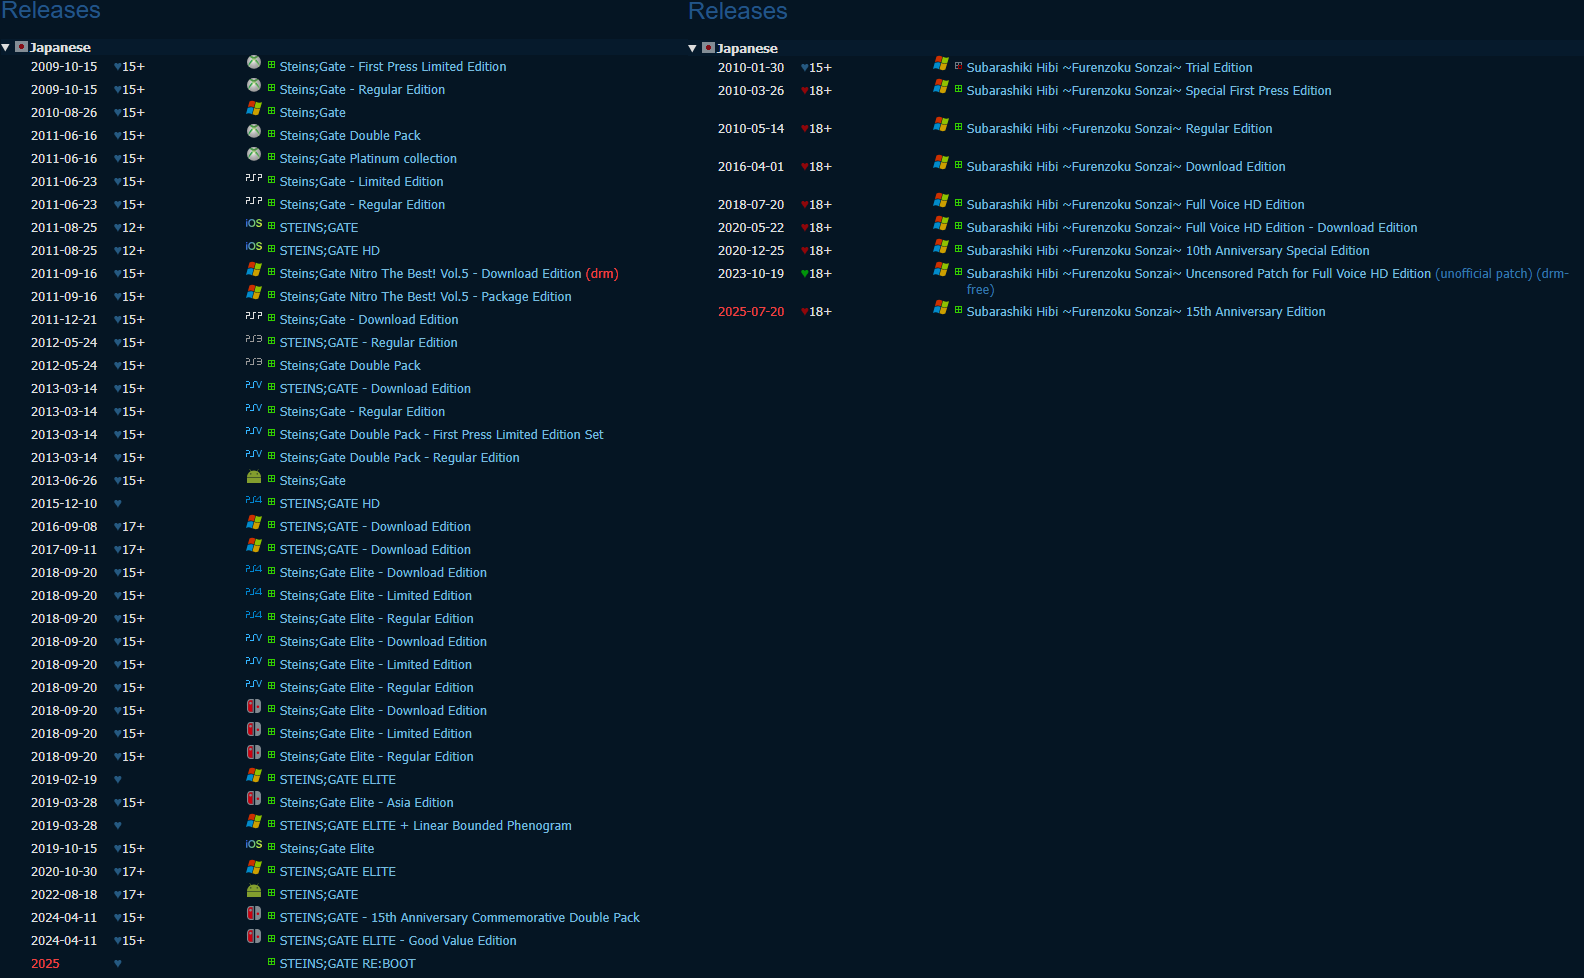1584x978 pixels.
Task: Click the 12+ rating on STEINS;GATE HD 2011-08-25 row
Action: click(133, 251)
